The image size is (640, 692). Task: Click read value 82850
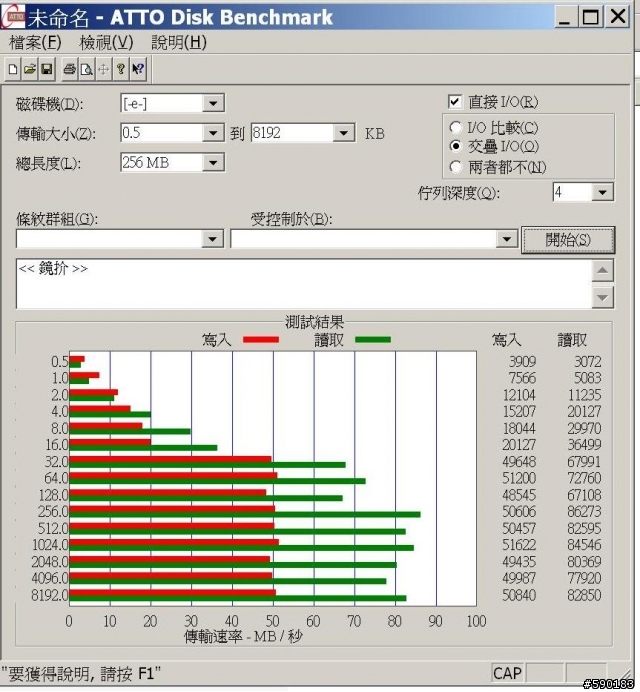(x=584, y=595)
